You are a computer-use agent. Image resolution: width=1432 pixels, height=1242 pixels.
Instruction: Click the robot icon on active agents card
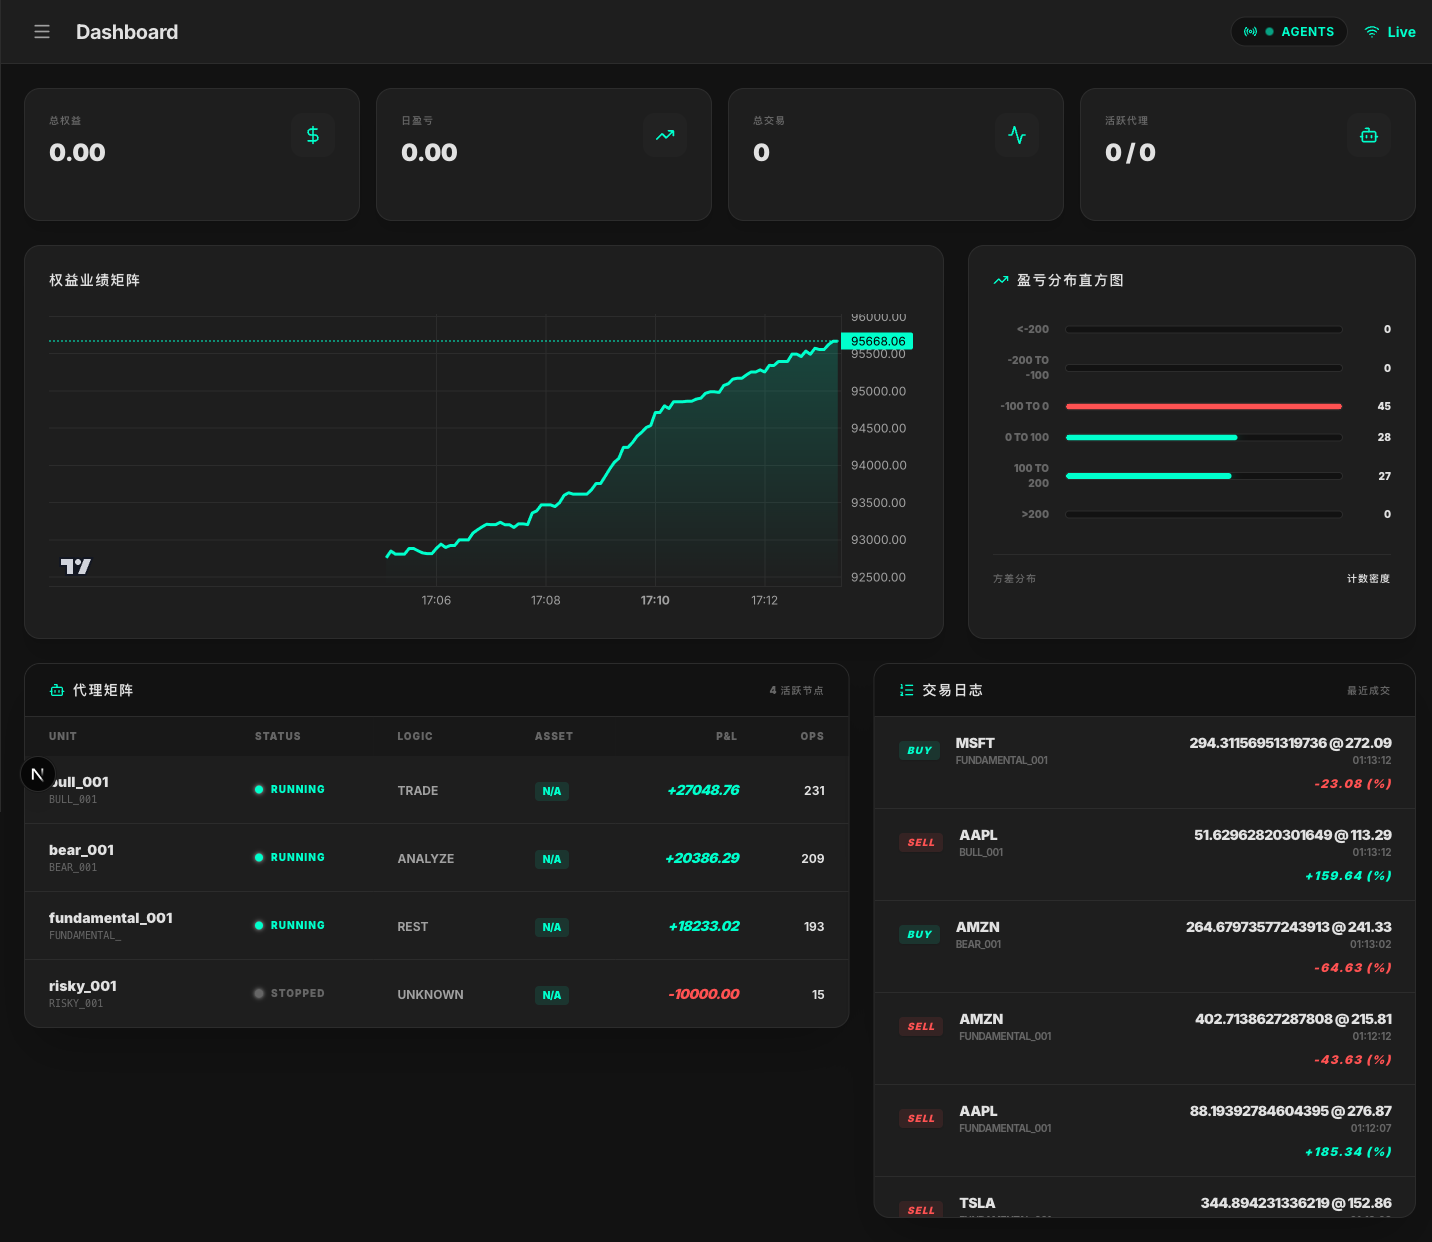point(1369,135)
